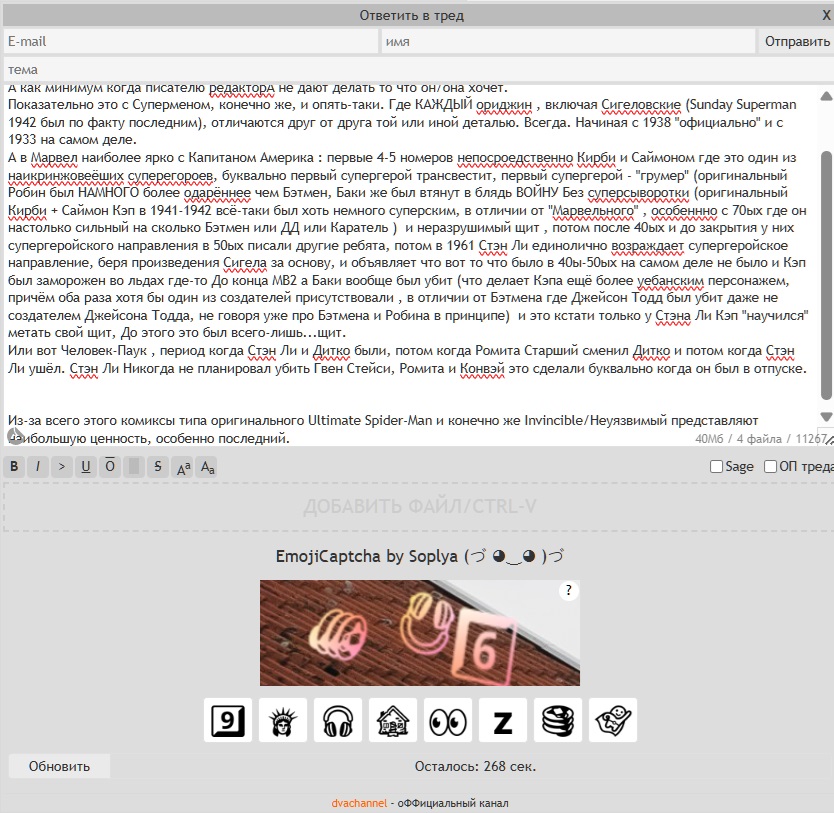Click the EmojiCaptcha by Soplya heading
Image resolution: width=834 pixels, height=813 pixels.
420,556
